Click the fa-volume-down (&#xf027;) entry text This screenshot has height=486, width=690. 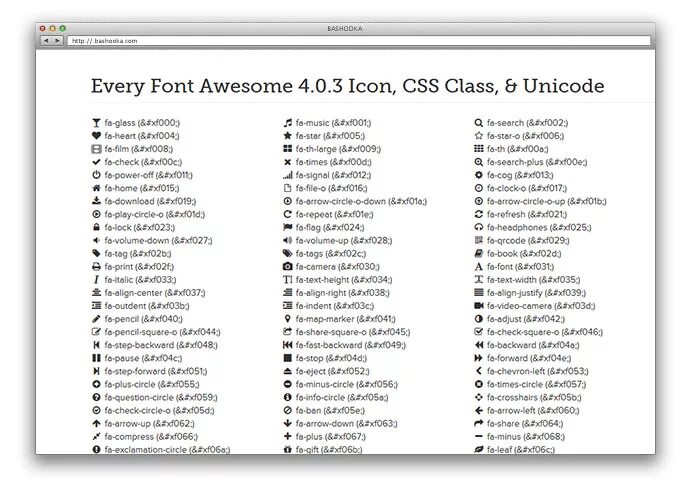tap(158, 240)
